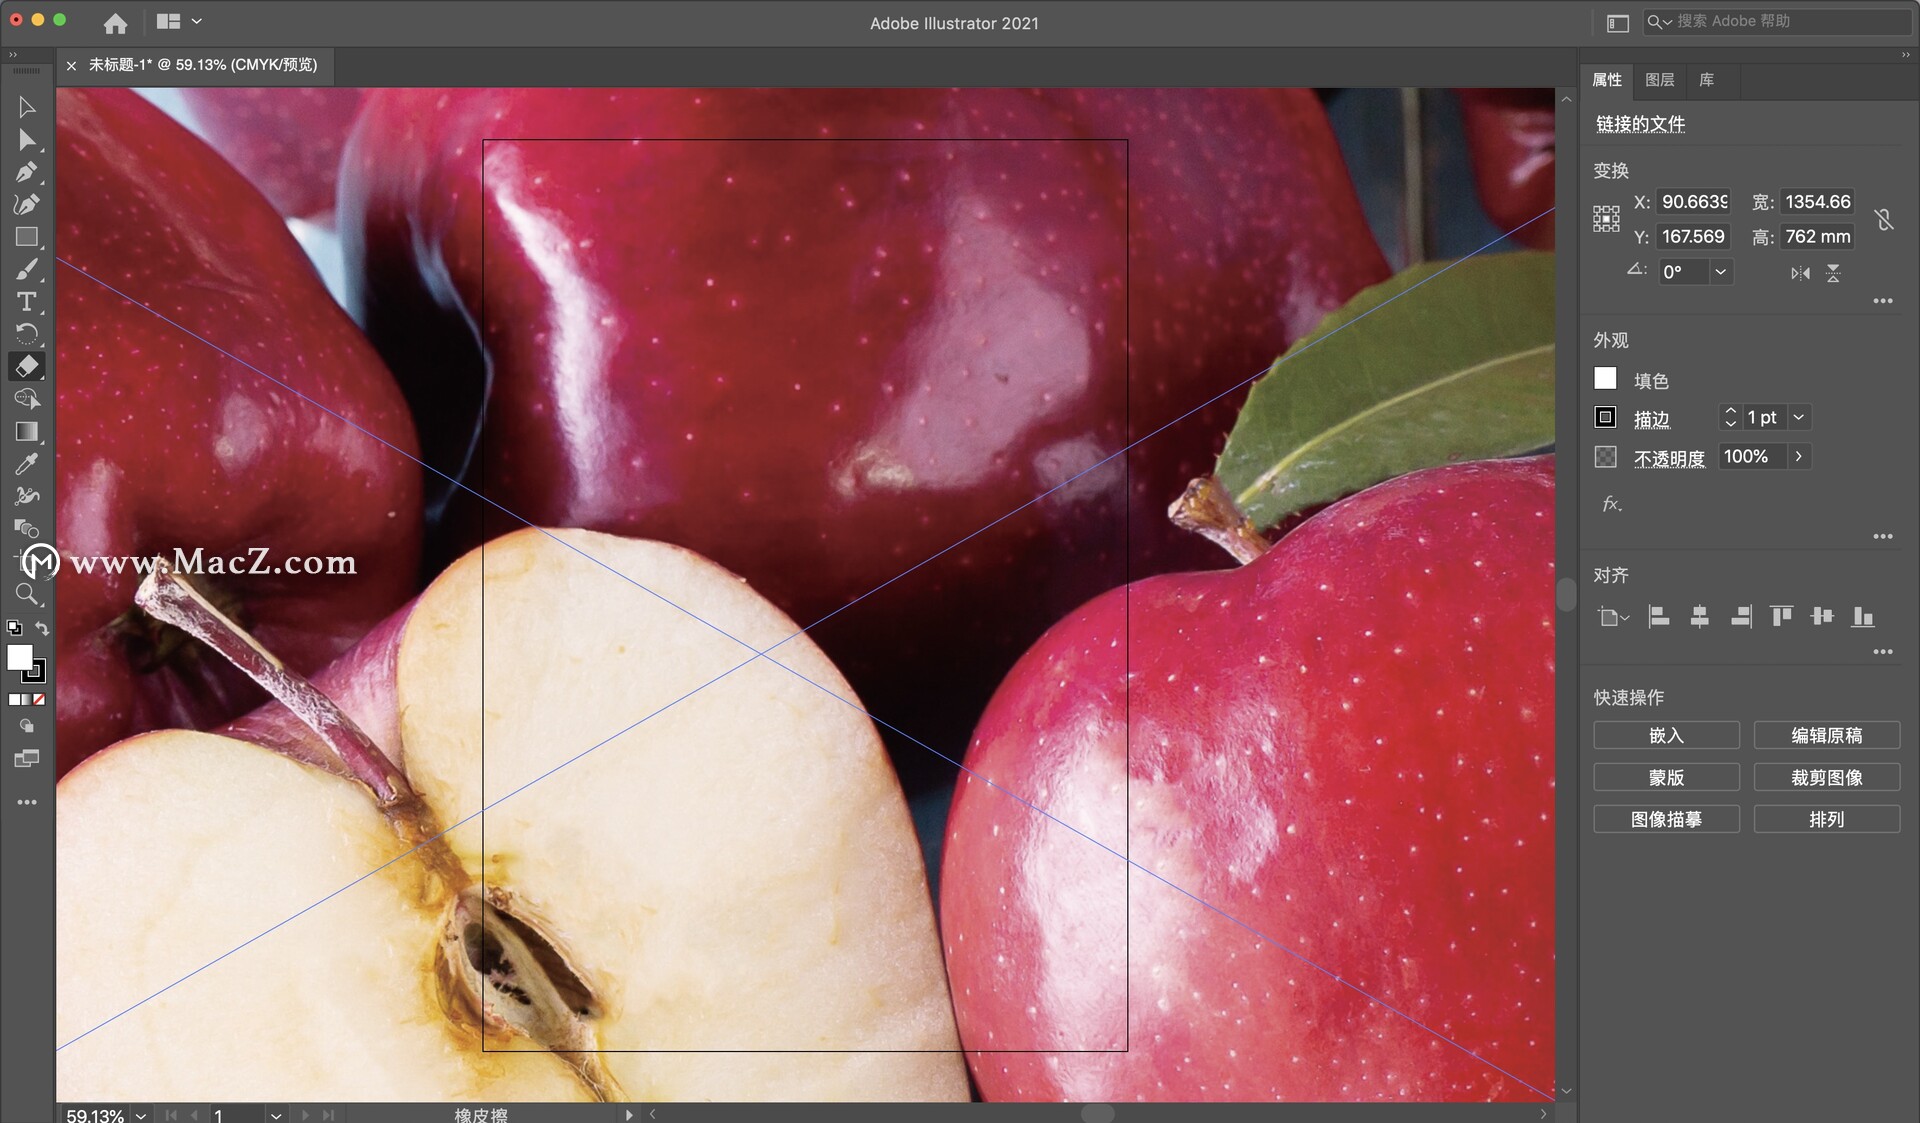Viewport: 1920px width, 1123px height.
Task: Open the draw mode icon in toolbar
Action: pos(27,726)
